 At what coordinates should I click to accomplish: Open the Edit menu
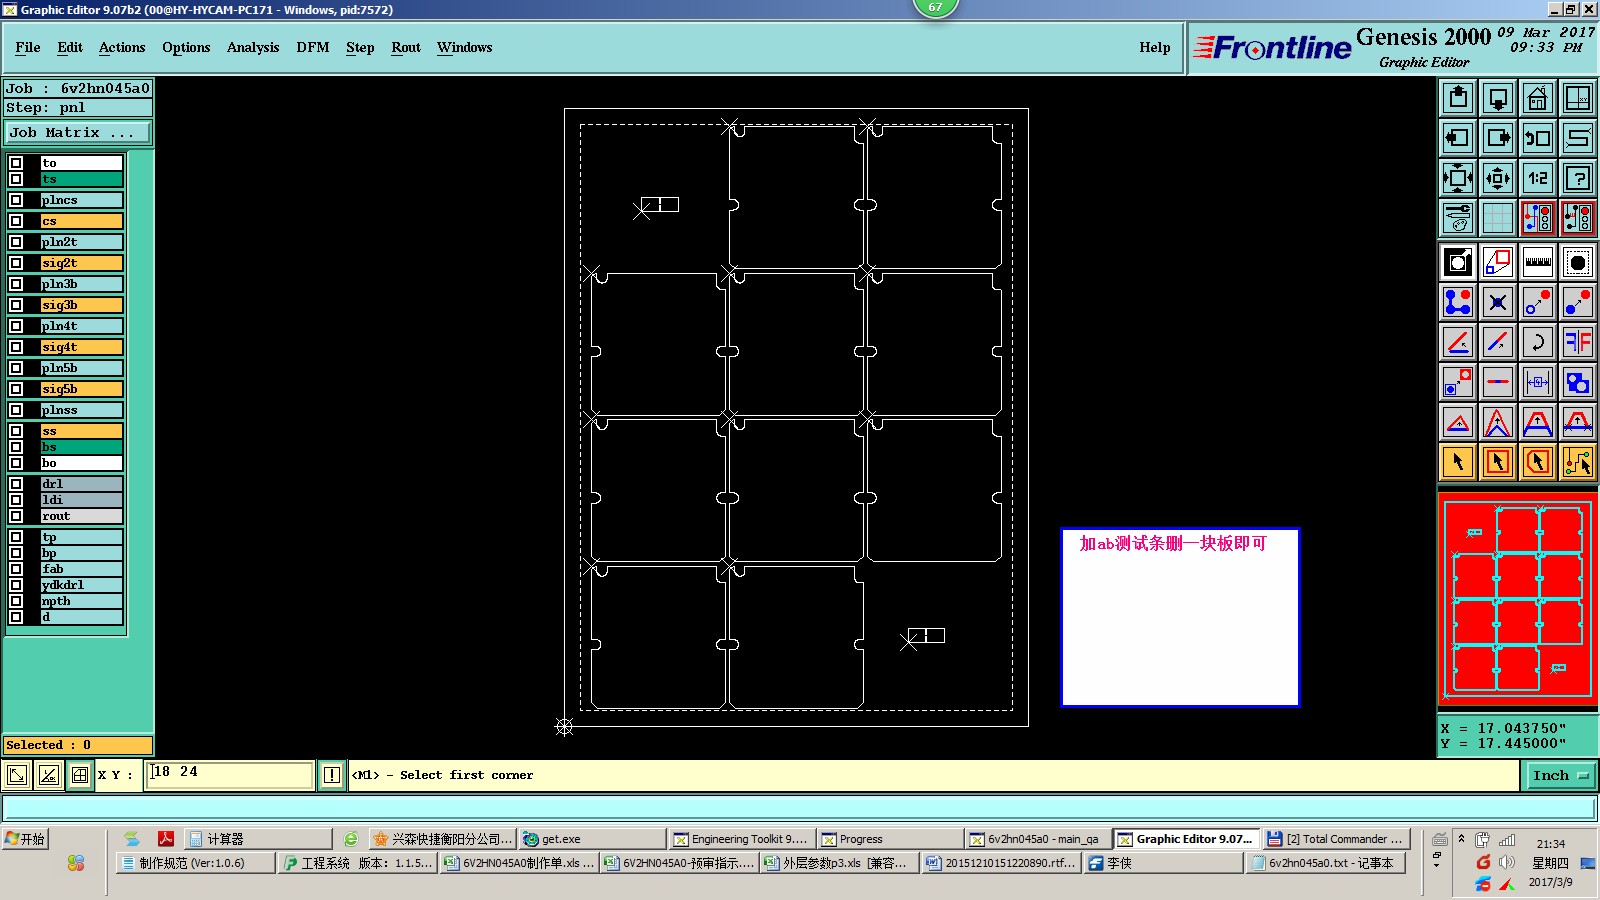(x=70, y=47)
